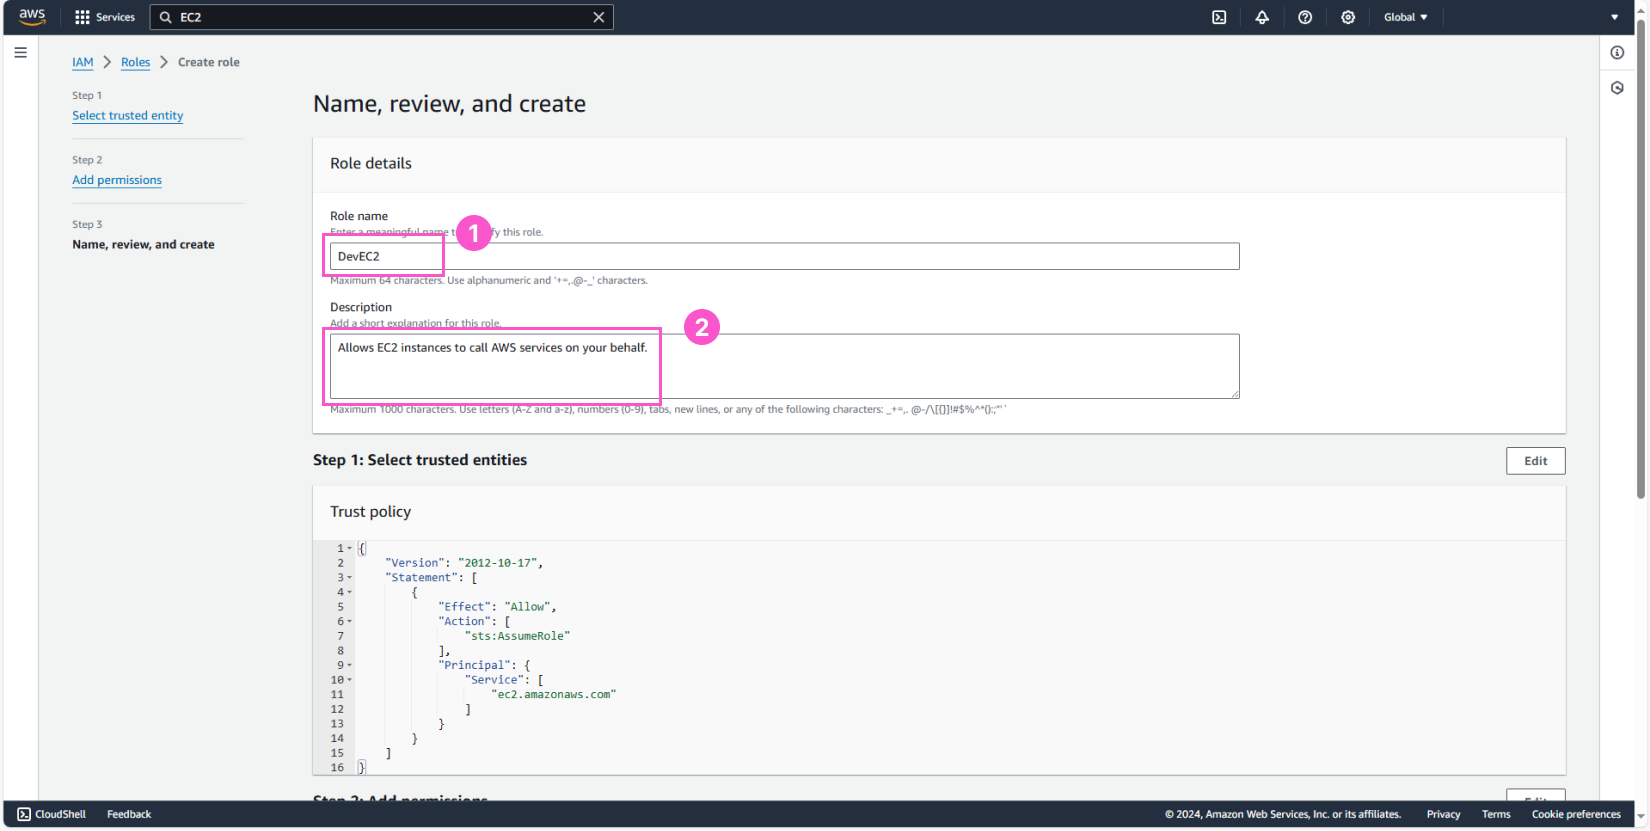The width and height of the screenshot is (1650, 831).
Task: Open the info panel icon on right
Action: (1617, 53)
